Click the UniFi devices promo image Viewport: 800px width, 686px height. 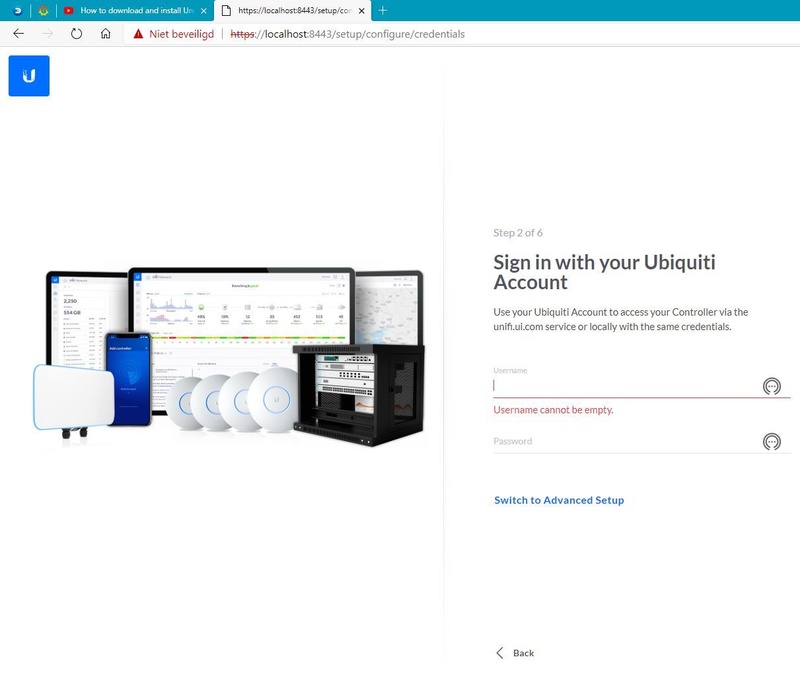coord(229,357)
